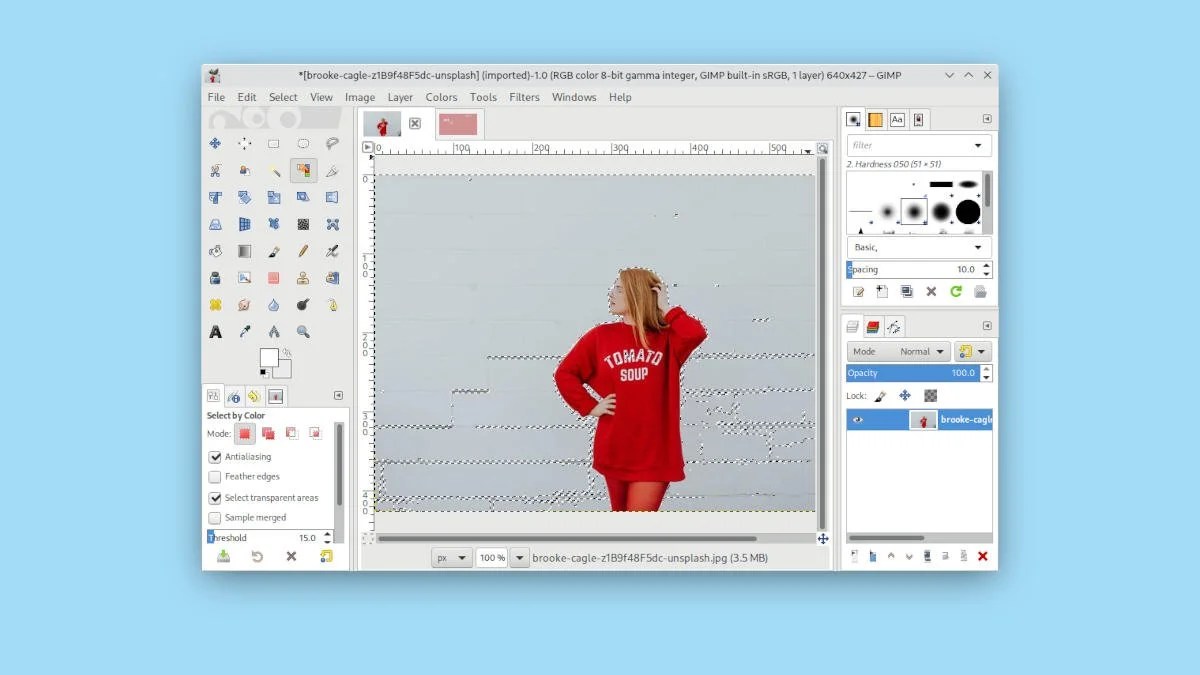
Task: Open the Basic brush category dropdown
Action: pyautogui.click(x=917, y=247)
